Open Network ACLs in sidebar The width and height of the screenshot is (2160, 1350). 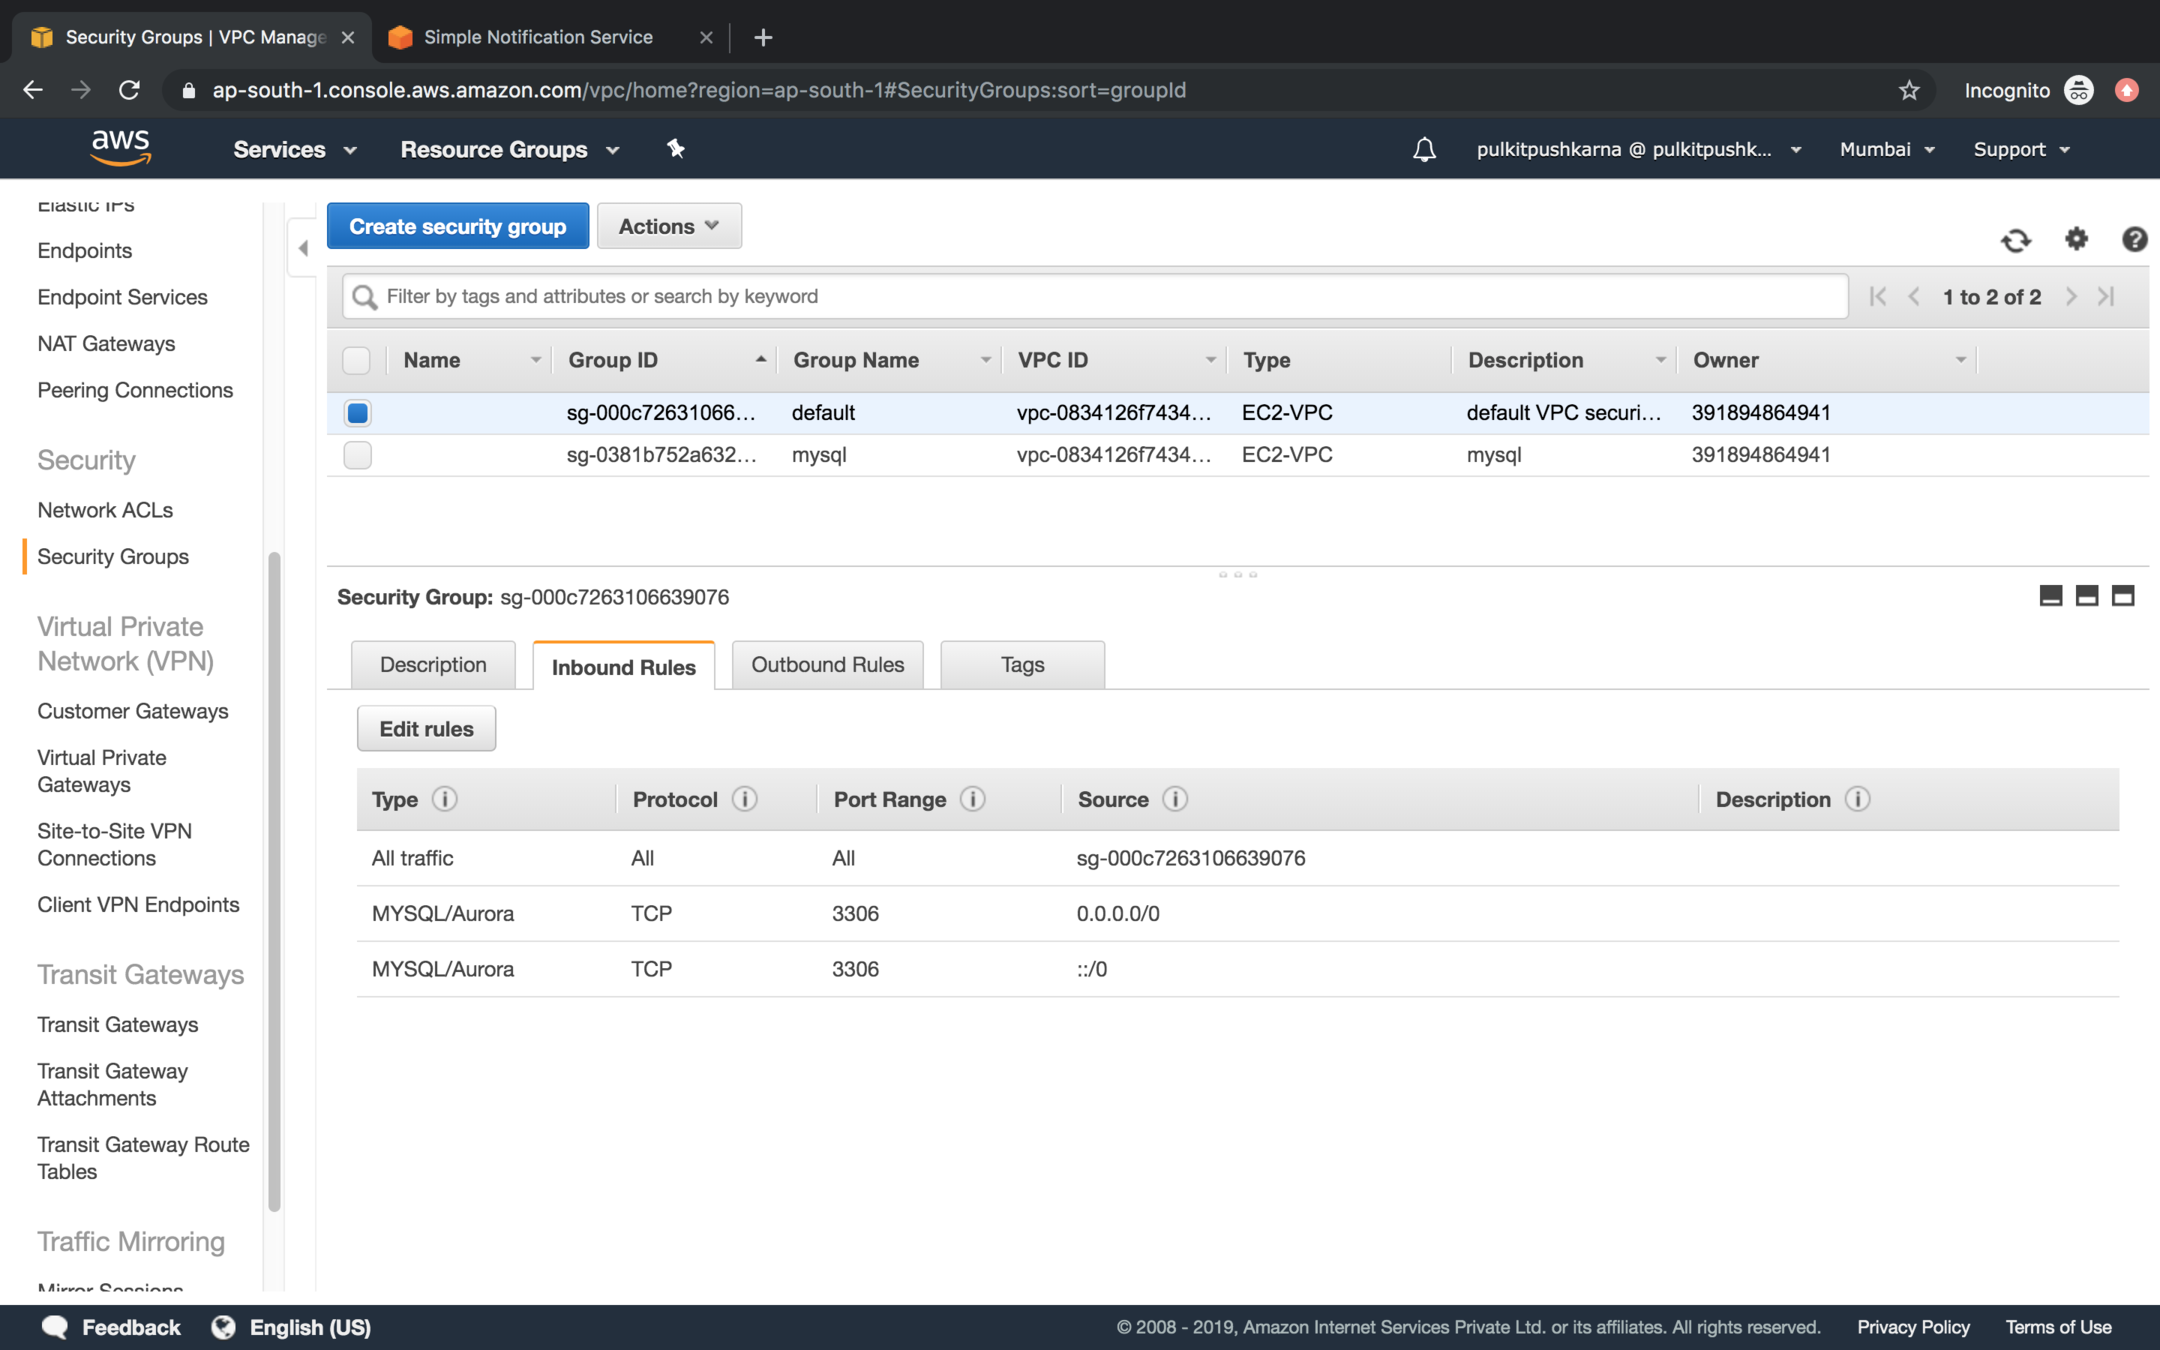[x=105, y=510]
